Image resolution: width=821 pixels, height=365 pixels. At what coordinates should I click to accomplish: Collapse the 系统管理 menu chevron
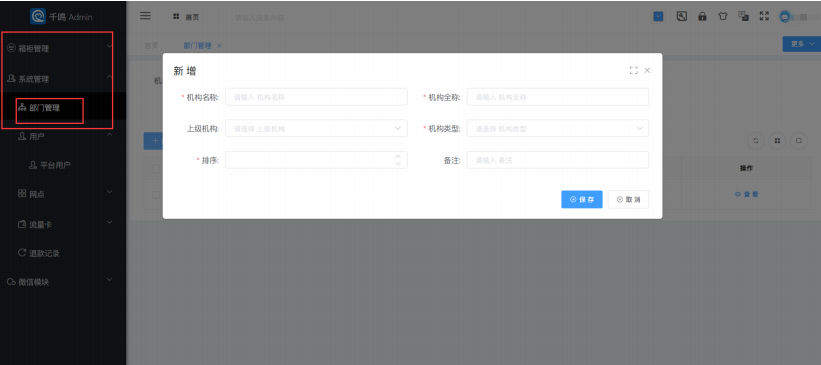tap(109, 77)
